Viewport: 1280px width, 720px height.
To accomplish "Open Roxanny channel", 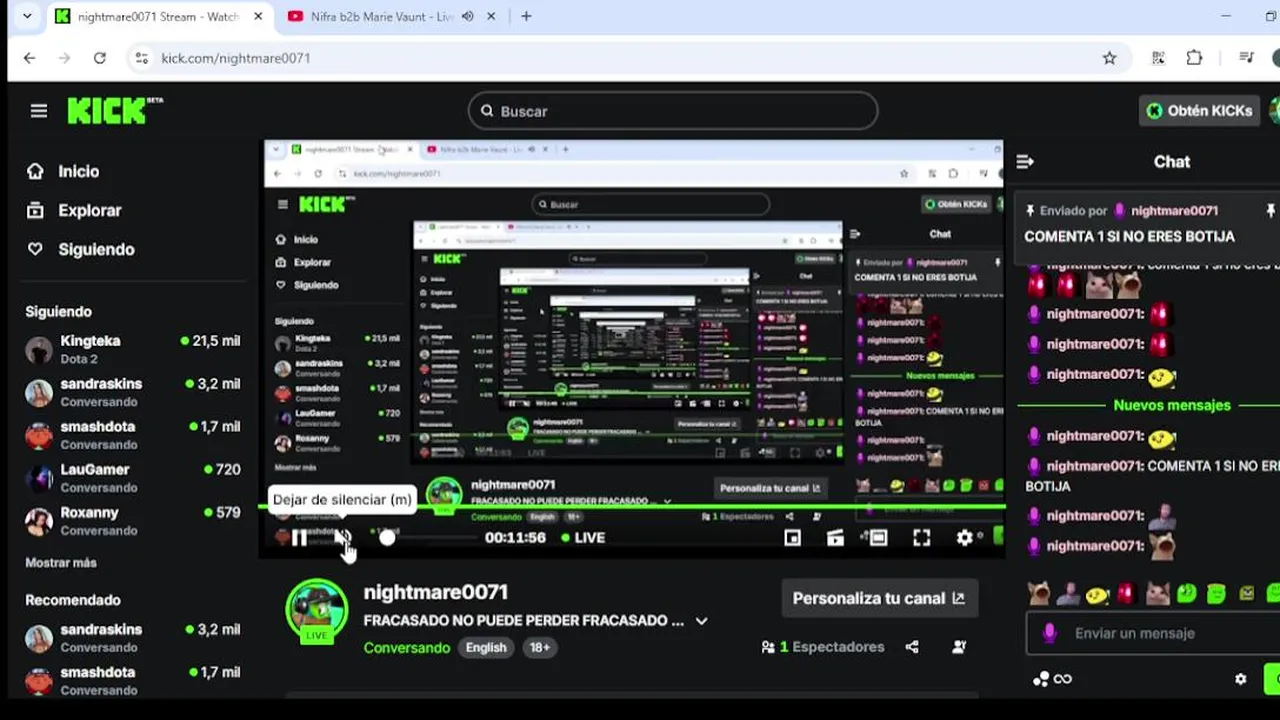I will coord(133,521).
